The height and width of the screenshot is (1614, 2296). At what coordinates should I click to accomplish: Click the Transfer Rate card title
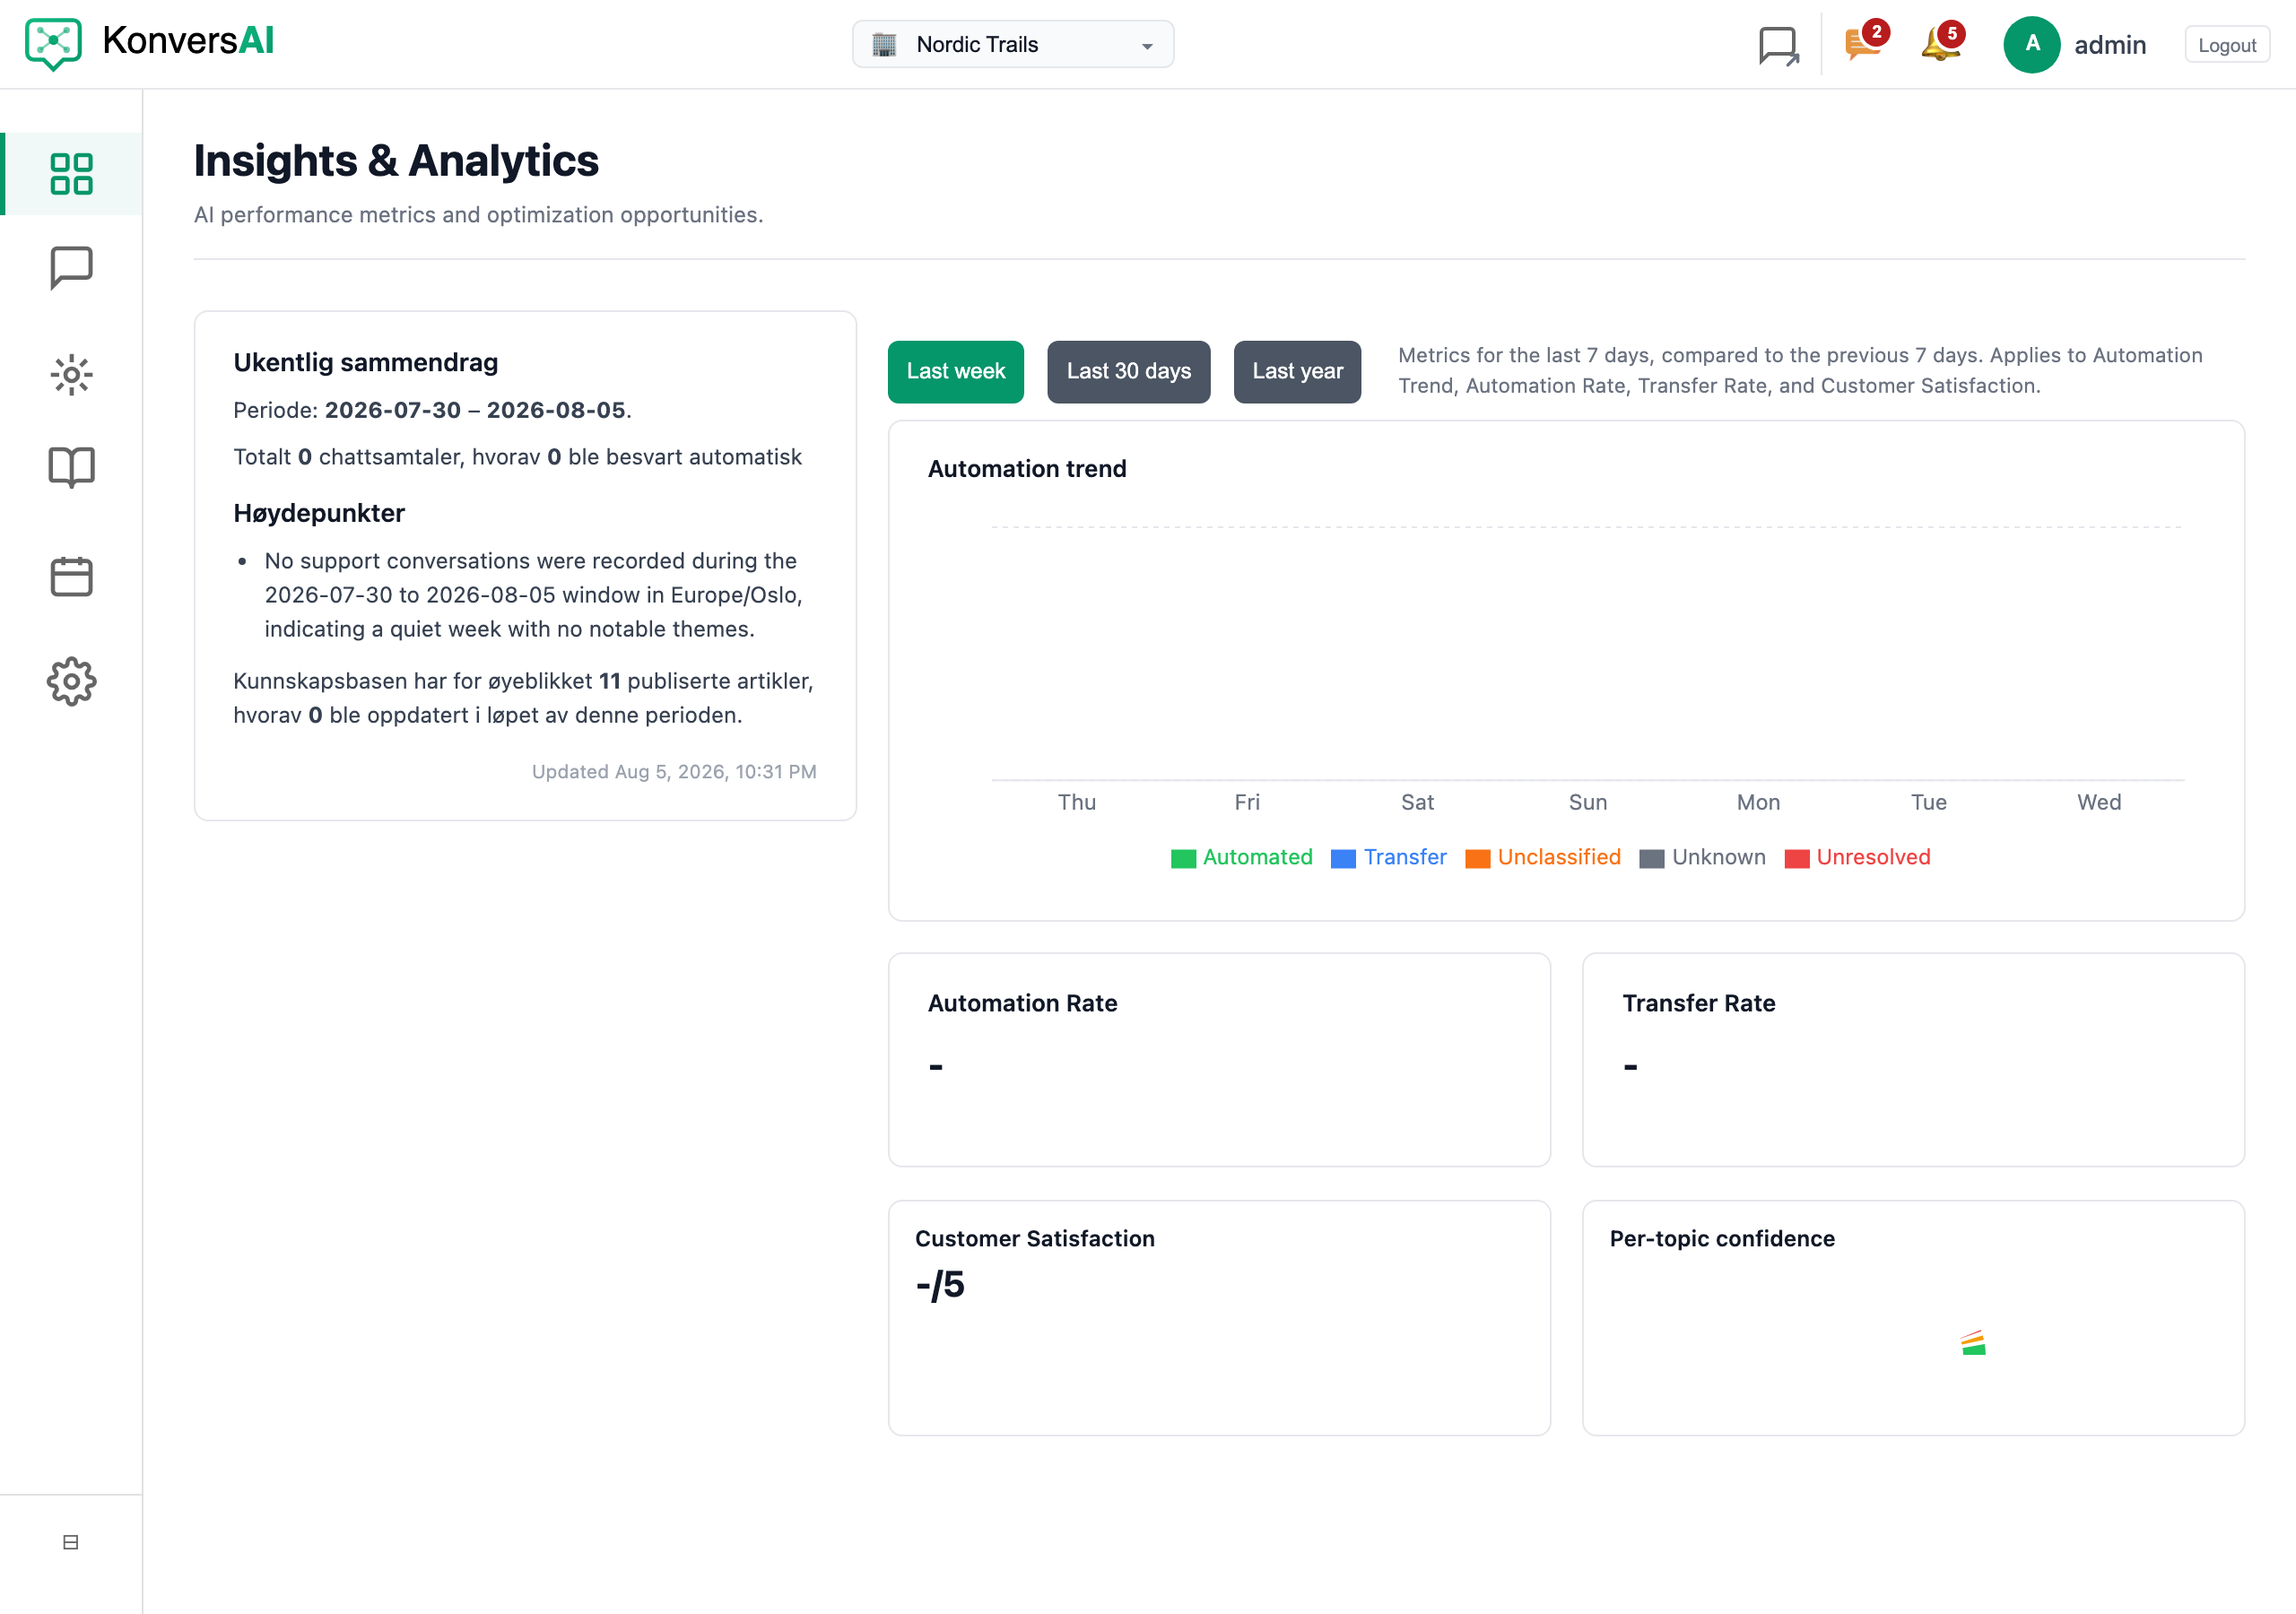point(1698,1003)
